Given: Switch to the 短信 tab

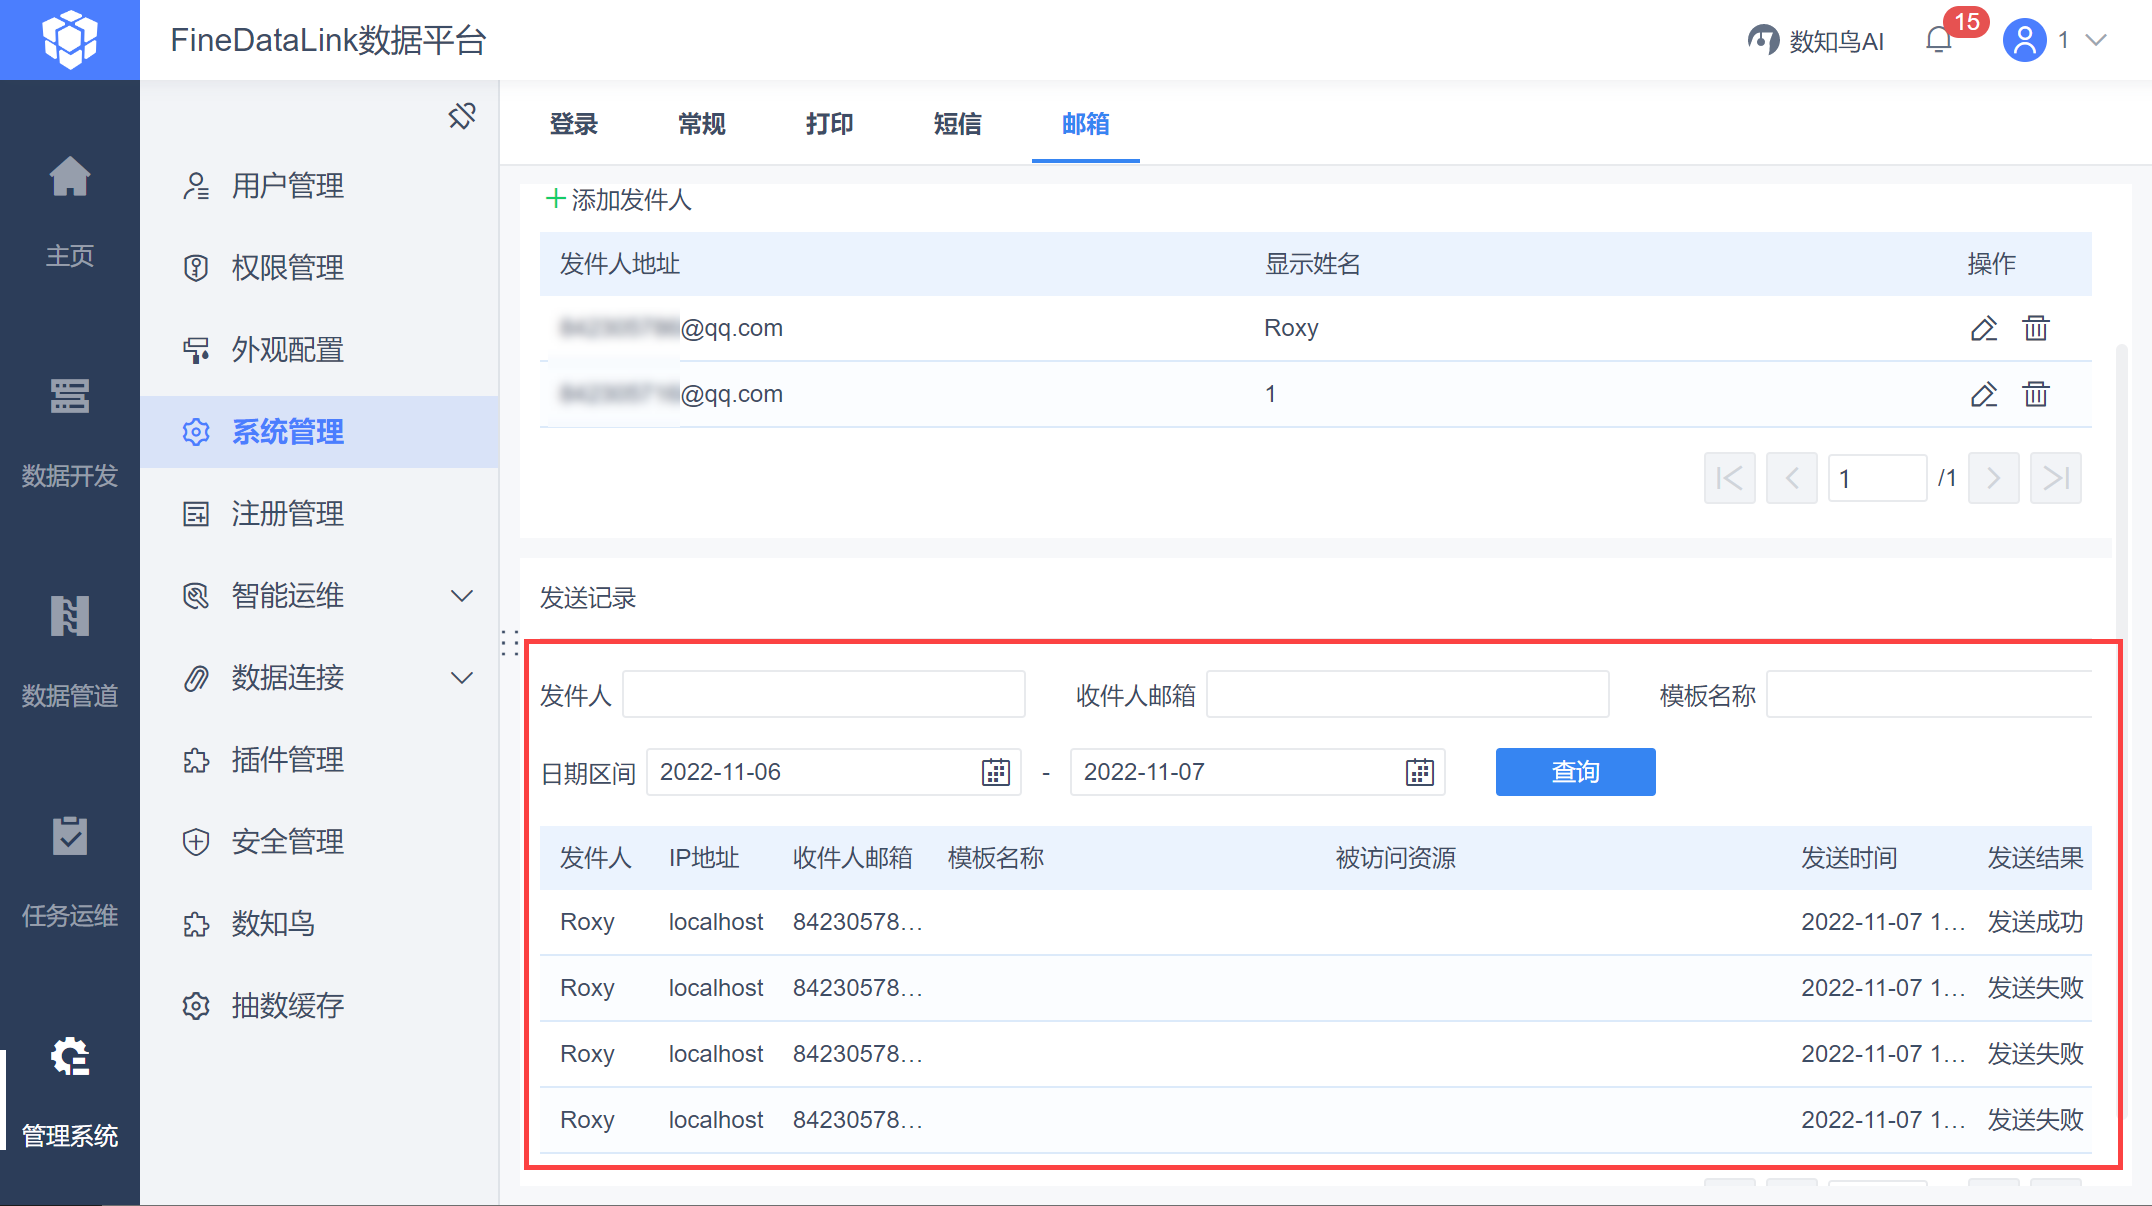Looking at the screenshot, I should (x=957, y=124).
